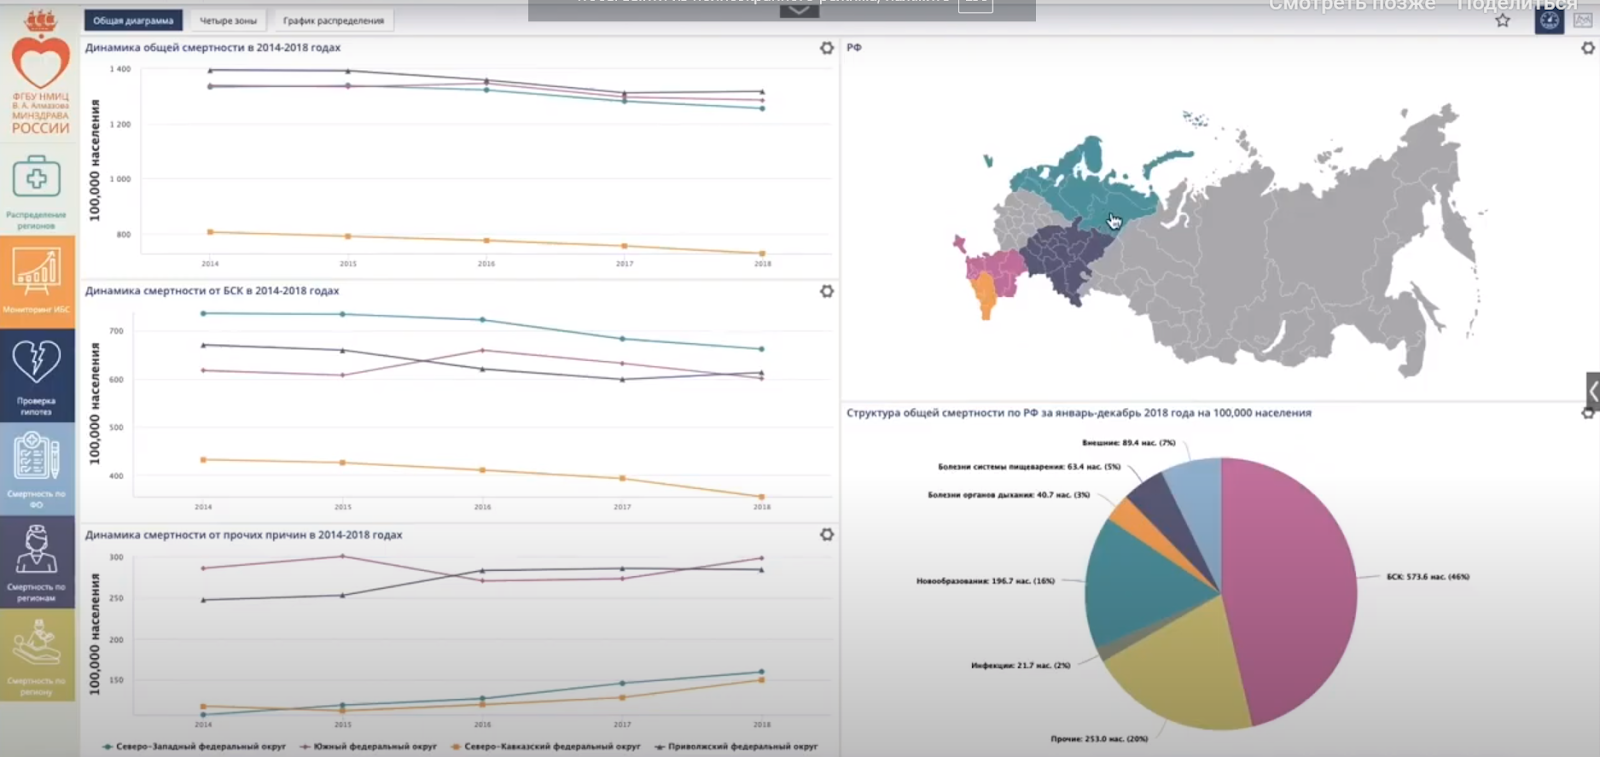The width and height of the screenshot is (1600, 757).
Task: Click the dark blue dashboard gauge icon
Action: pos(1549,20)
